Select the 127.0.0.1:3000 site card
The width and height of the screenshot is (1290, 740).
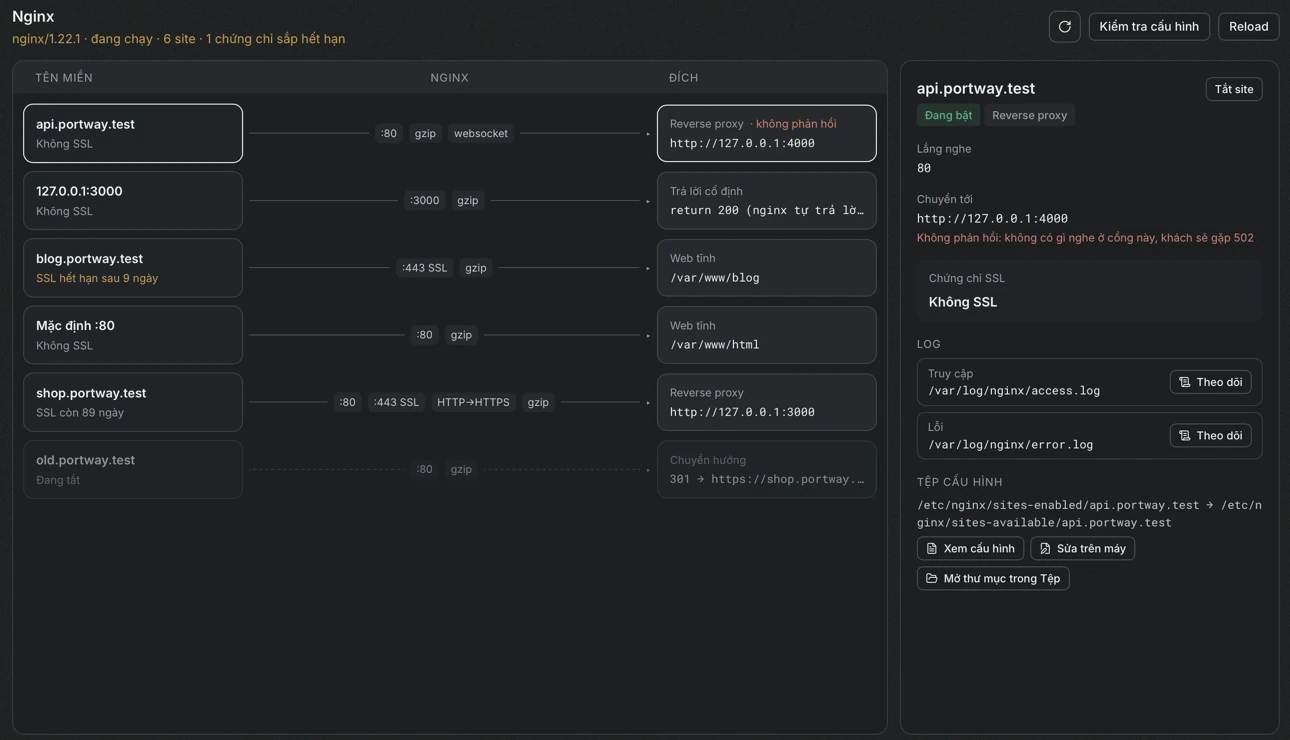[x=133, y=200]
